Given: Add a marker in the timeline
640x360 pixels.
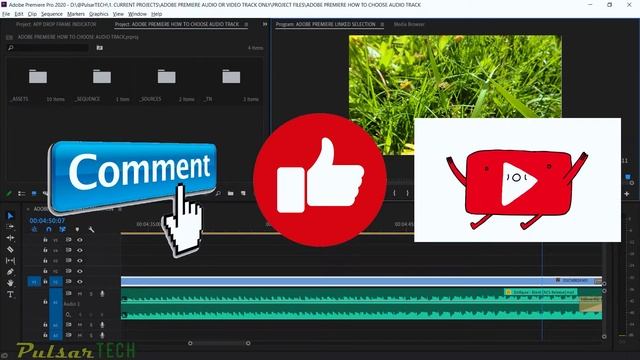Looking at the screenshot, I should (77, 230).
